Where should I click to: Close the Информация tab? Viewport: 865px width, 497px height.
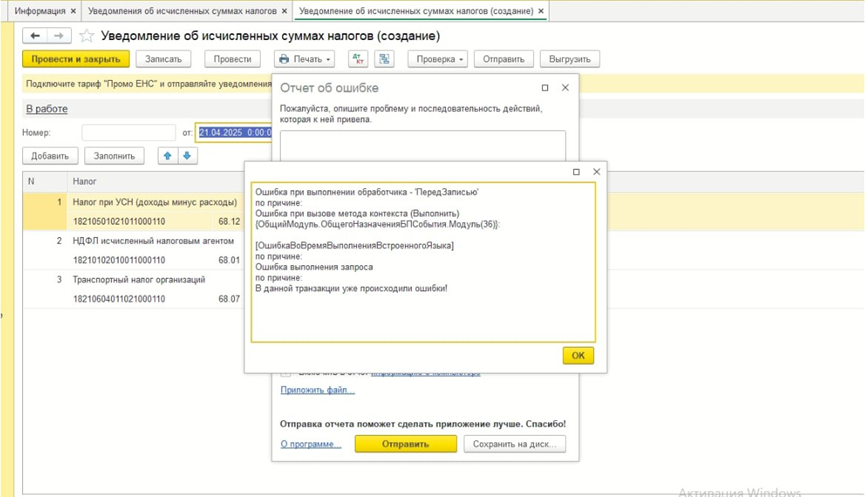[73, 11]
